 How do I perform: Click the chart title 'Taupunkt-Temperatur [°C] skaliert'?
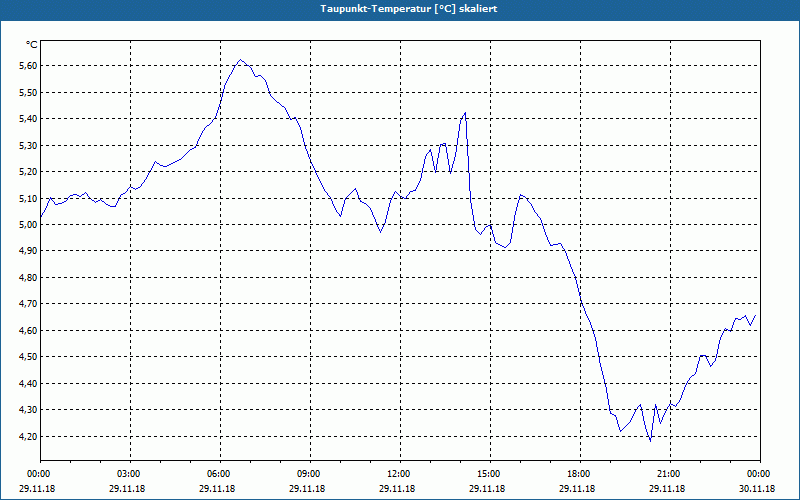pos(409,9)
